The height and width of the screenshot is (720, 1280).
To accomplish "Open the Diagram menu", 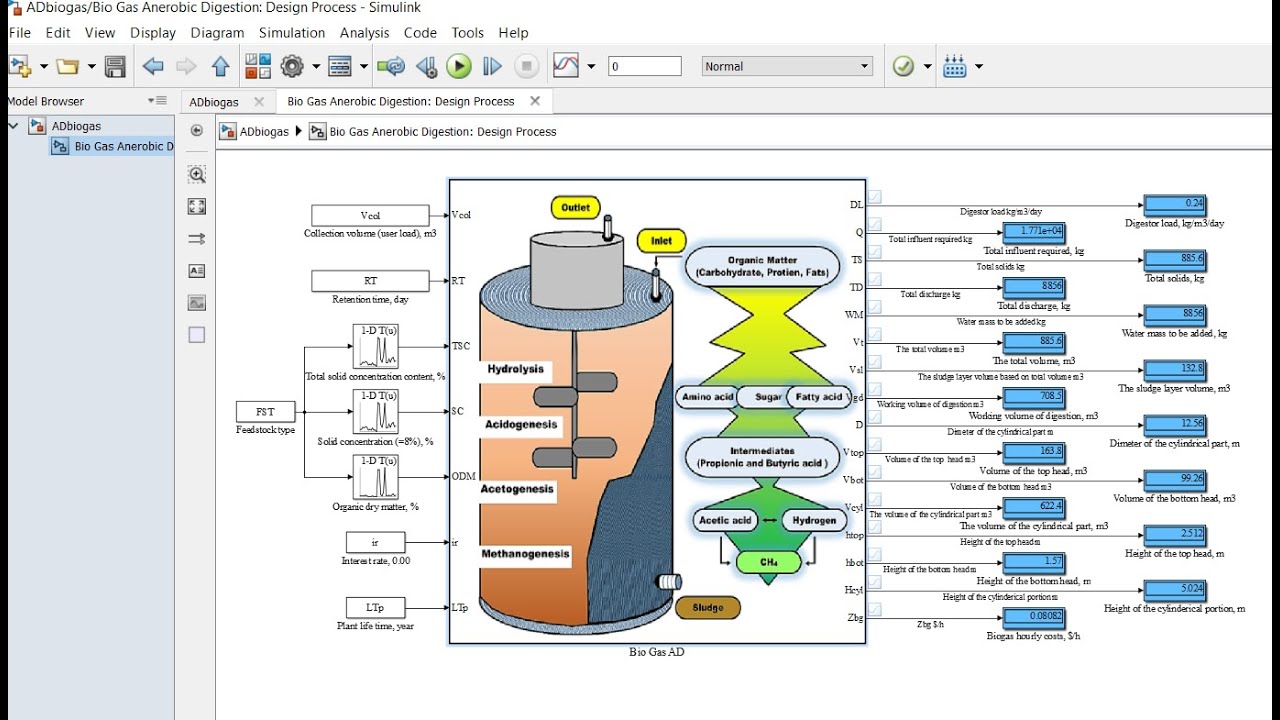I will tap(217, 32).
